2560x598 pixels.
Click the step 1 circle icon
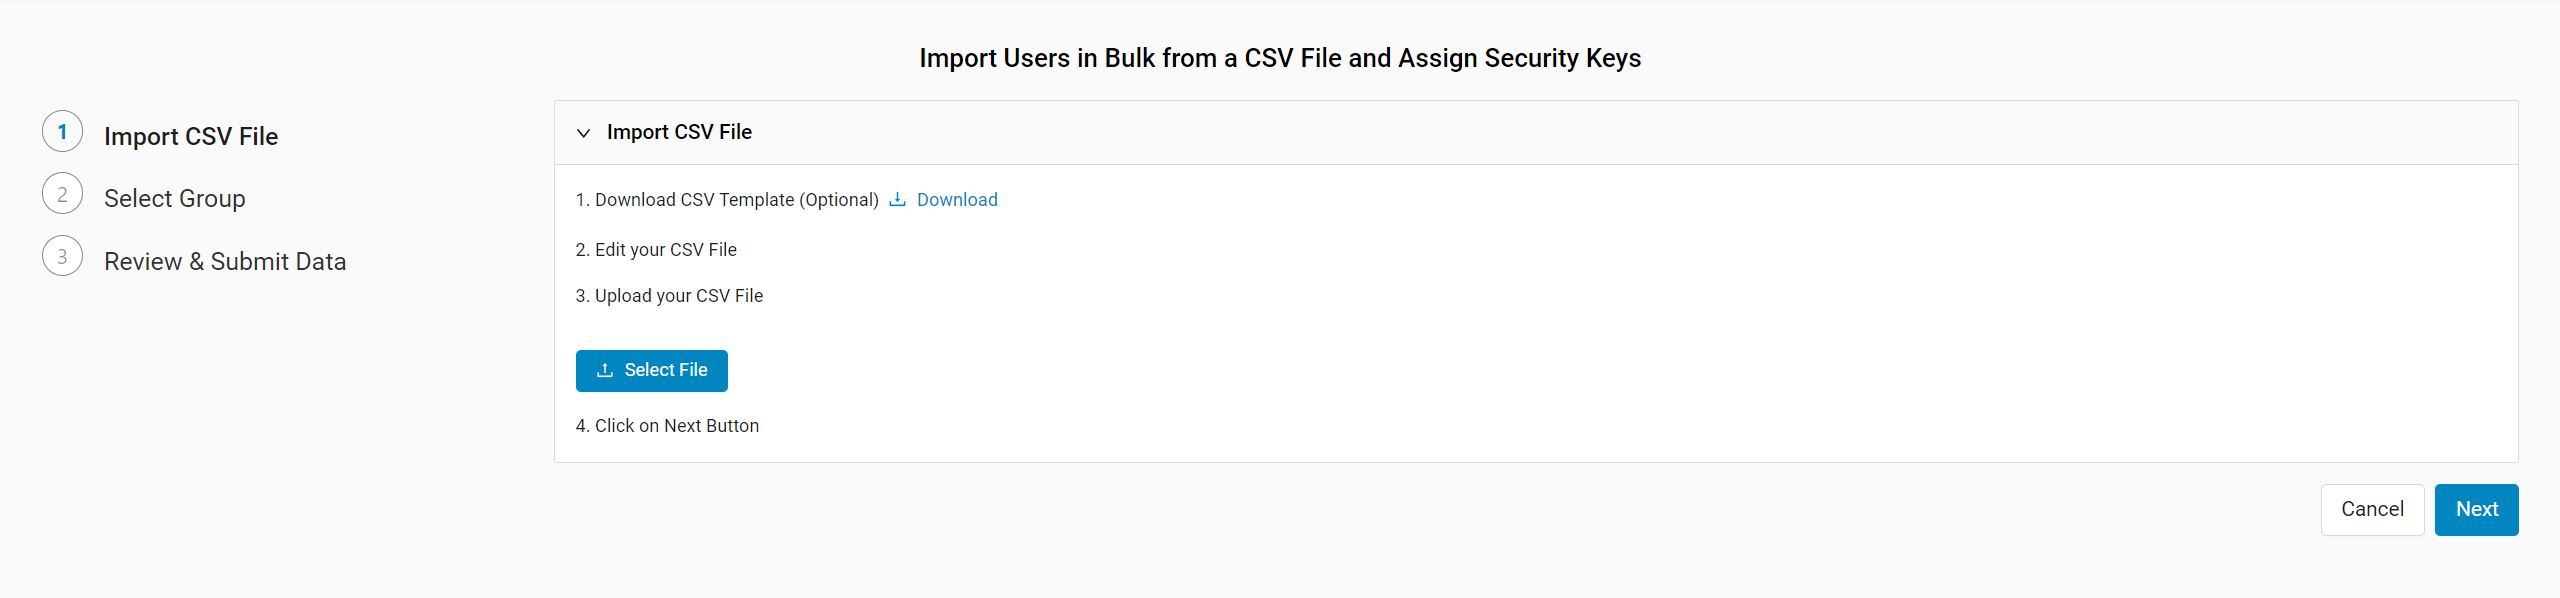62,132
